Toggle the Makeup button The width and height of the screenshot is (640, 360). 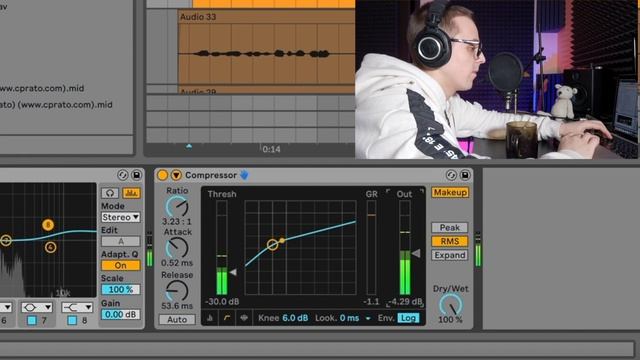click(450, 192)
